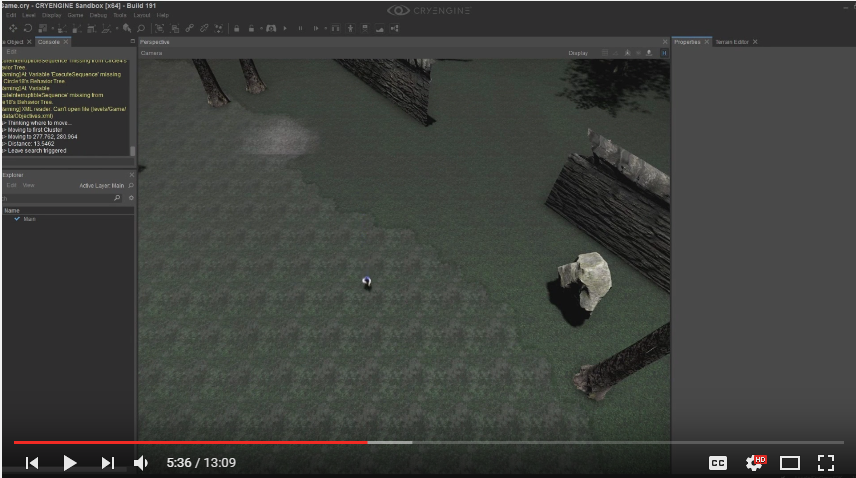856x478 pixels.
Task: Open the Layout menu
Action: tap(141, 15)
